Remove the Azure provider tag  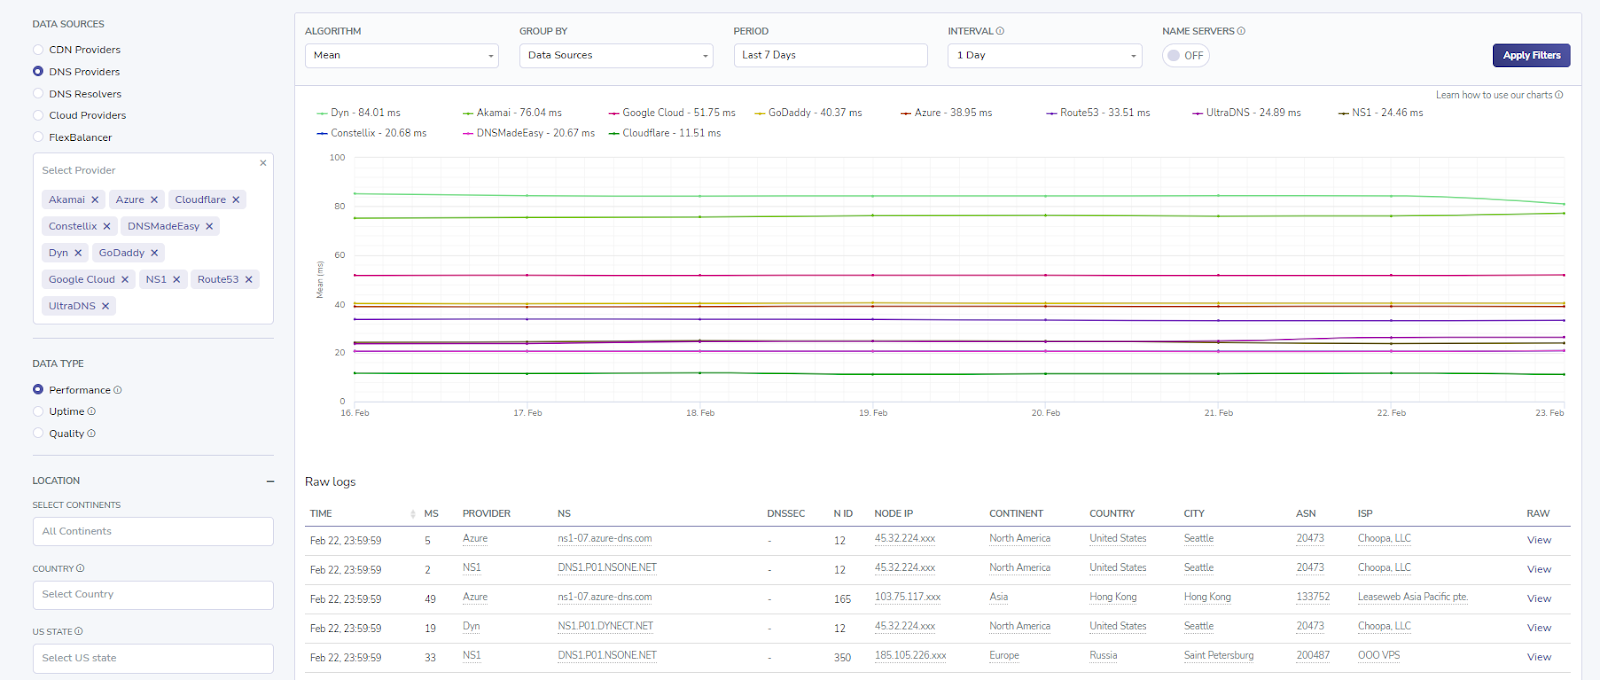(154, 200)
